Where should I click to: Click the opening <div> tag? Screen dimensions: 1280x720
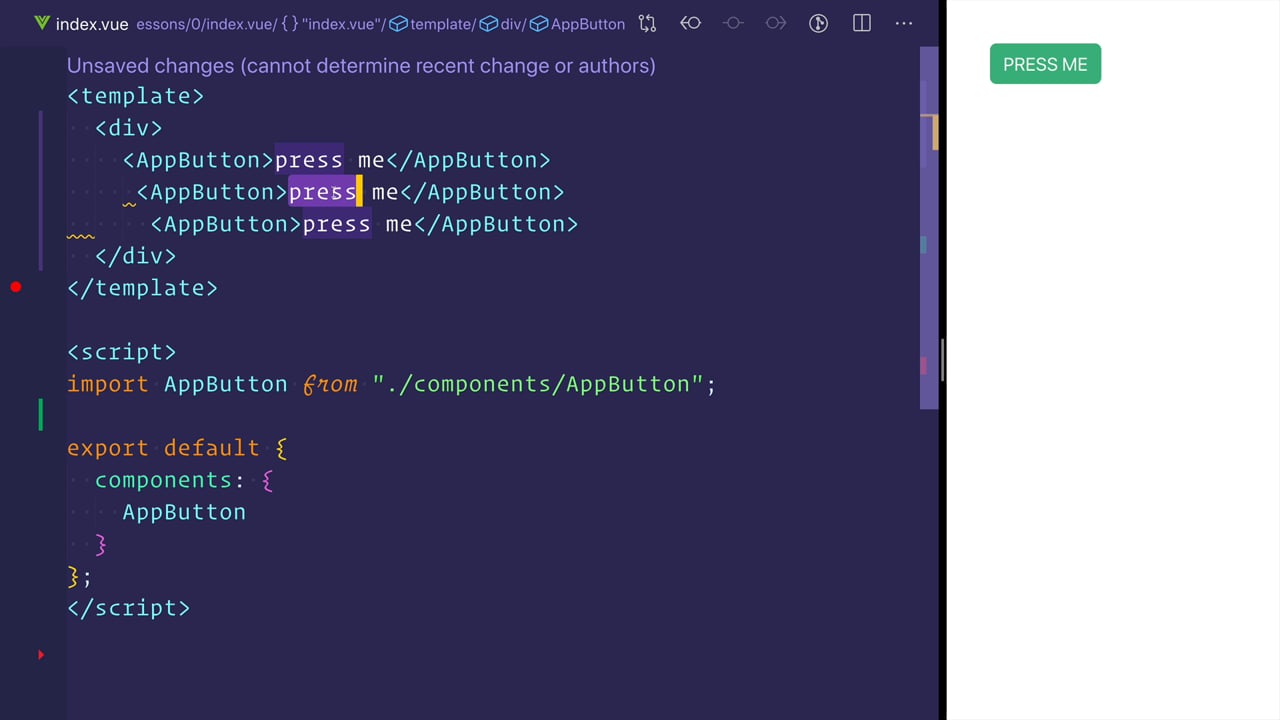[128, 128]
